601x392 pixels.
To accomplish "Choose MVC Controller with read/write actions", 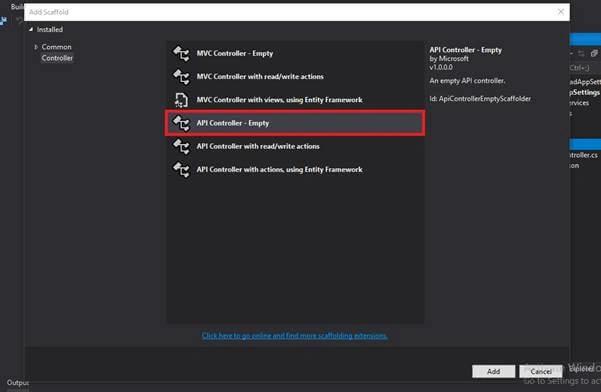I will tap(295, 77).
